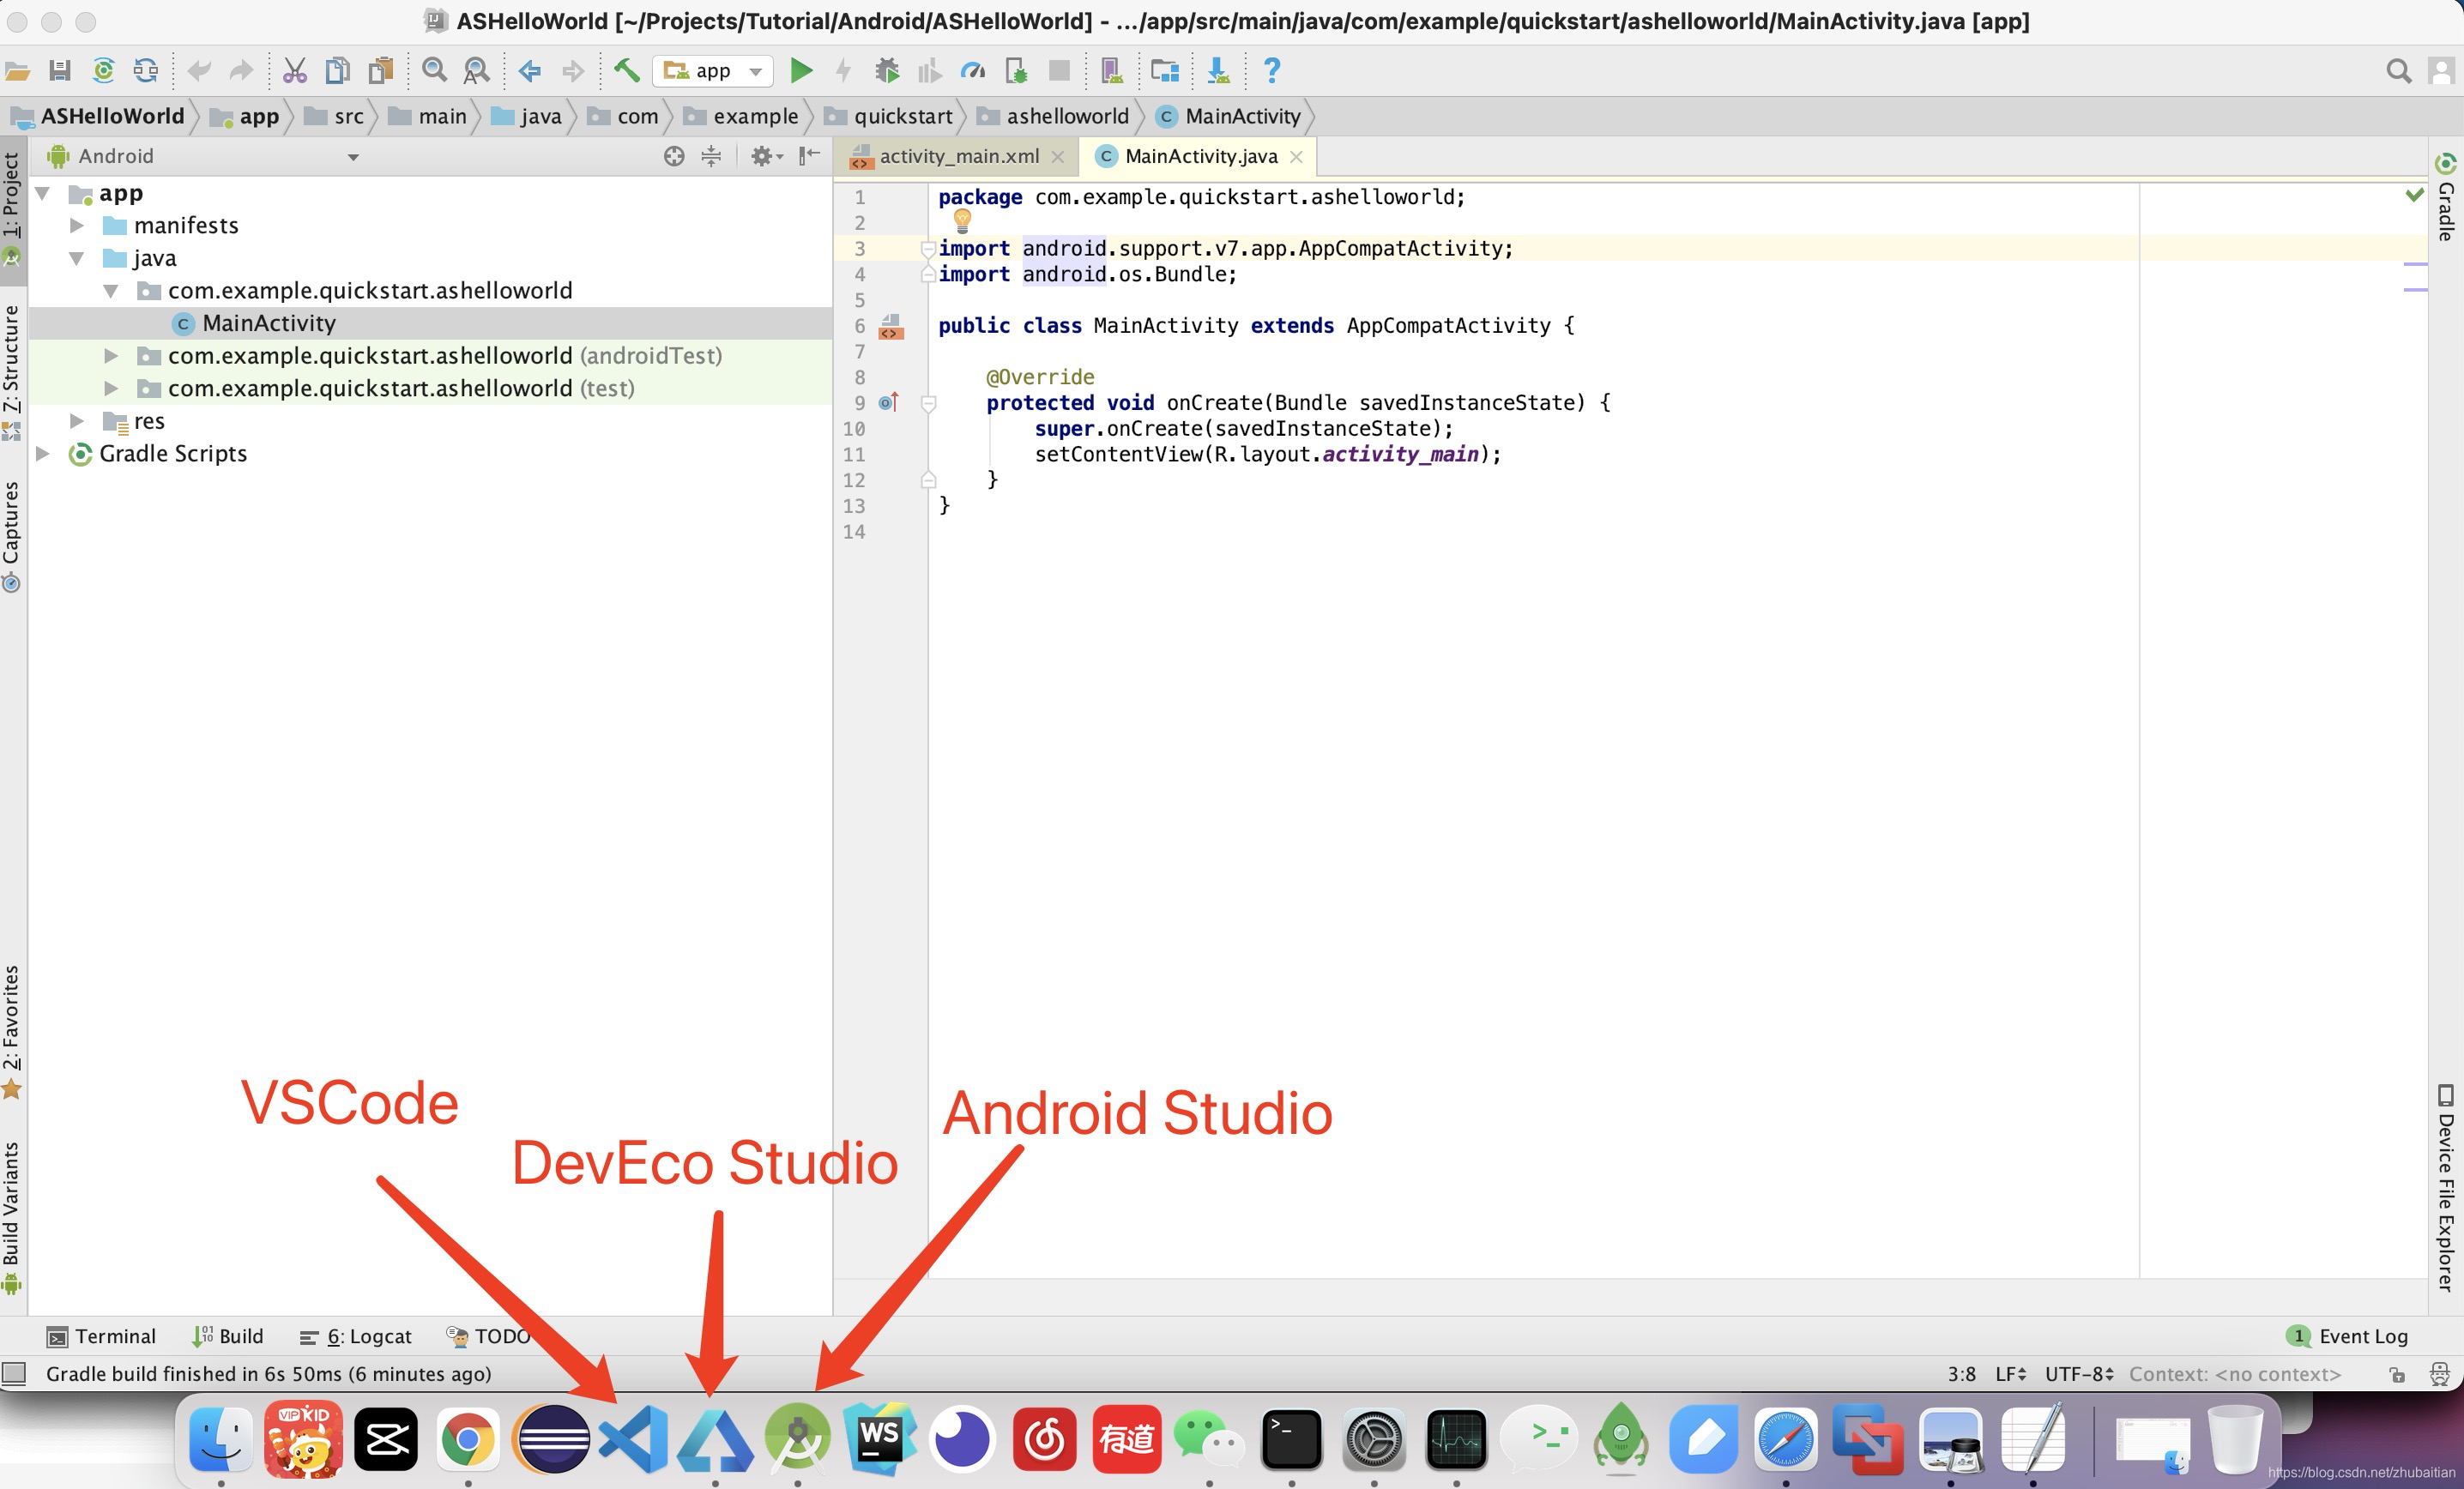Toggle Device File Explorer tool window
This screenshot has height=1489, width=2464.
(2446, 1187)
